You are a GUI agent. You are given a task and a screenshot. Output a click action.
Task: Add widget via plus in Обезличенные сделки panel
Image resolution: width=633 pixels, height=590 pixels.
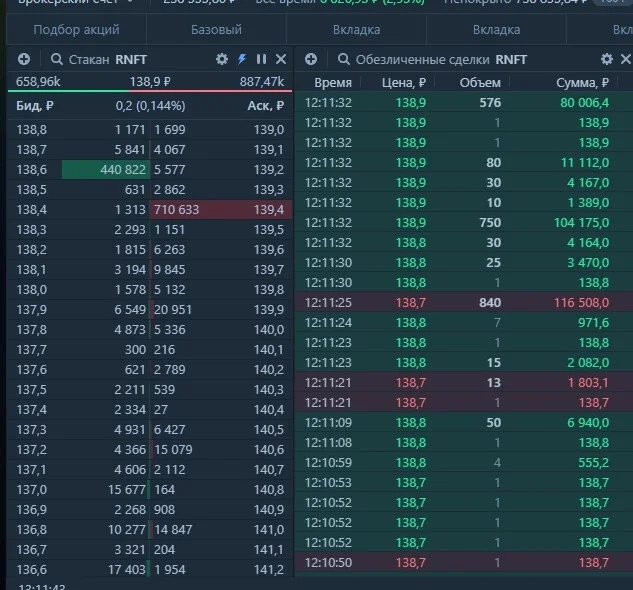tap(311, 59)
